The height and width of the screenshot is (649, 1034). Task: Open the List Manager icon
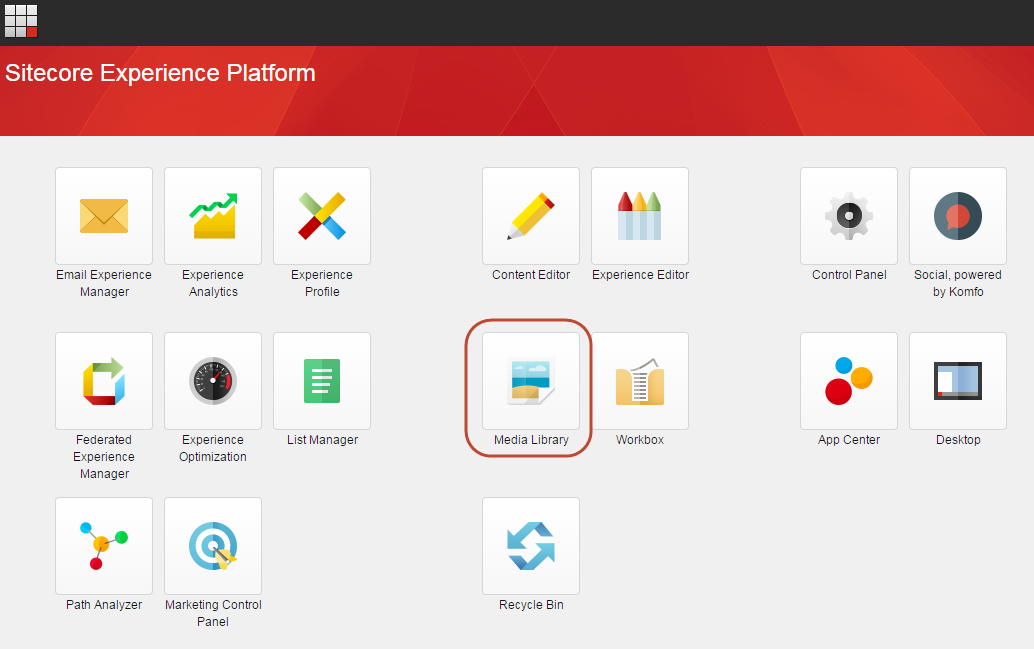pyautogui.click(x=322, y=381)
